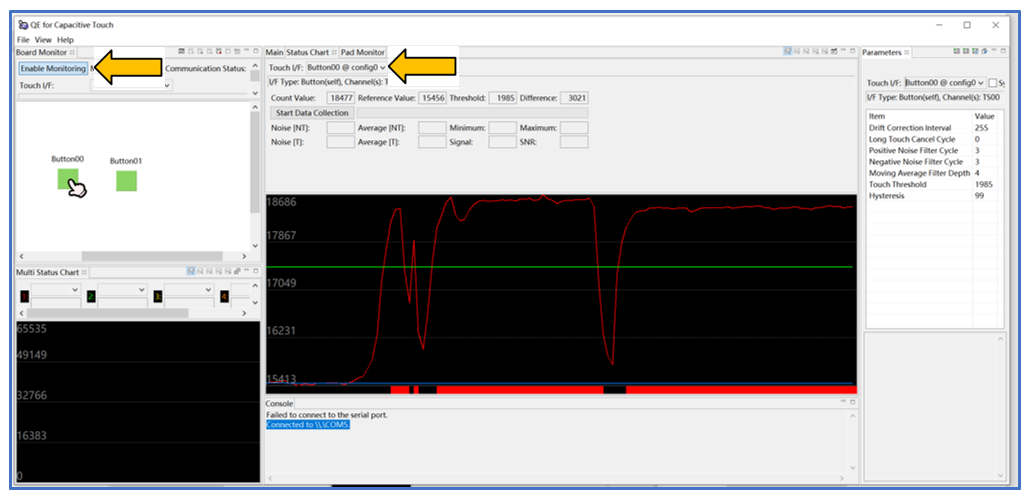1026x495 pixels.
Task: Open the Board Monitor Touch I/F dropdown
Action: click(167, 86)
